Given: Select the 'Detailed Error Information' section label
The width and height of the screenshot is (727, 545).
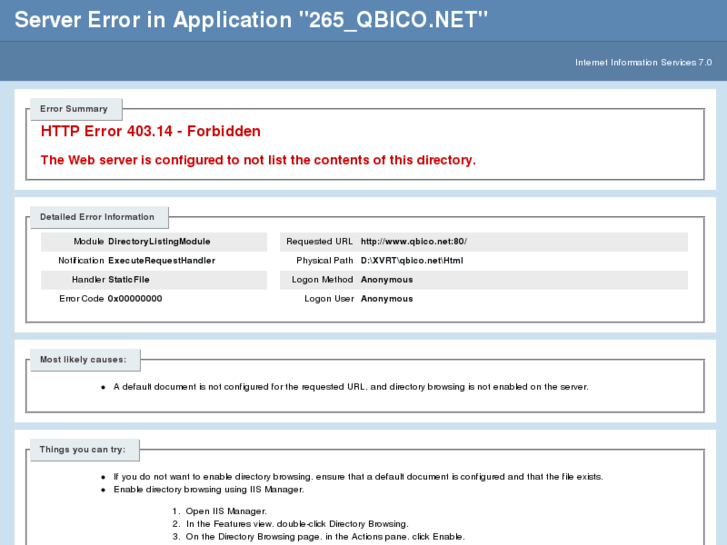Looking at the screenshot, I should (x=97, y=217).
